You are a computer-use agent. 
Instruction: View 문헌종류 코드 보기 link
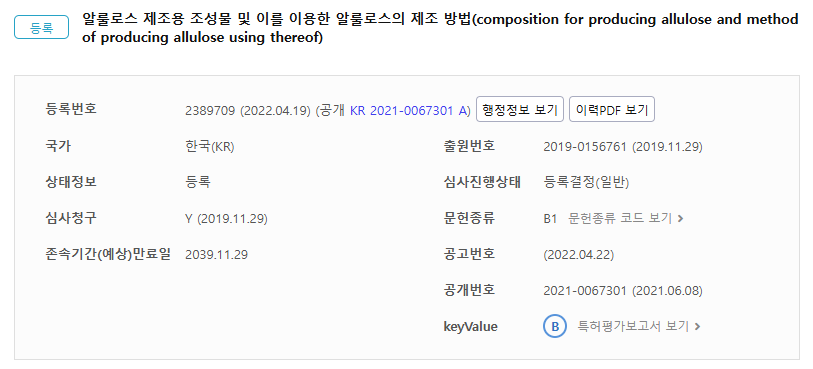pos(620,219)
